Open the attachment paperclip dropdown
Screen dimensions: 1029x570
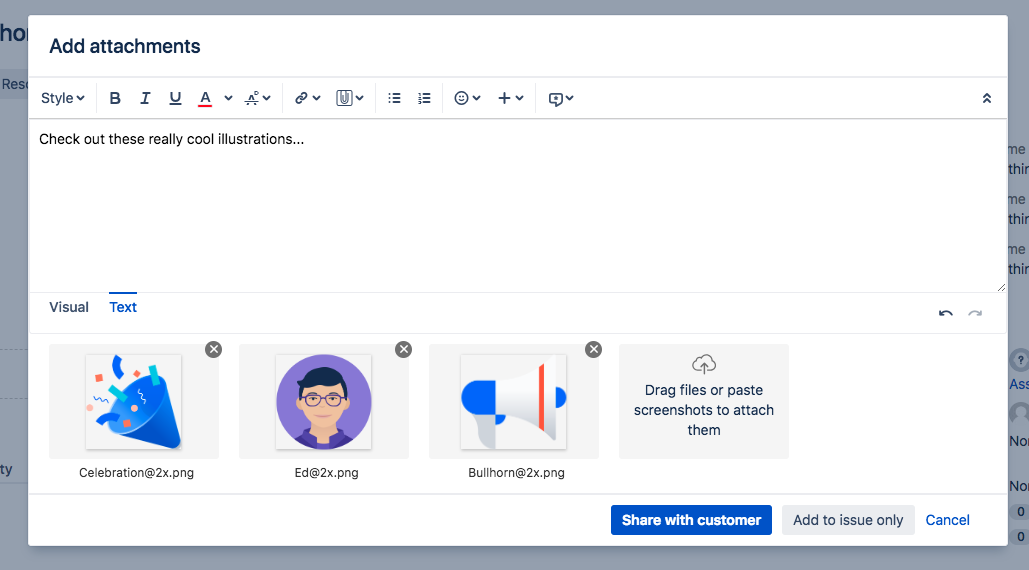coord(349,98)
